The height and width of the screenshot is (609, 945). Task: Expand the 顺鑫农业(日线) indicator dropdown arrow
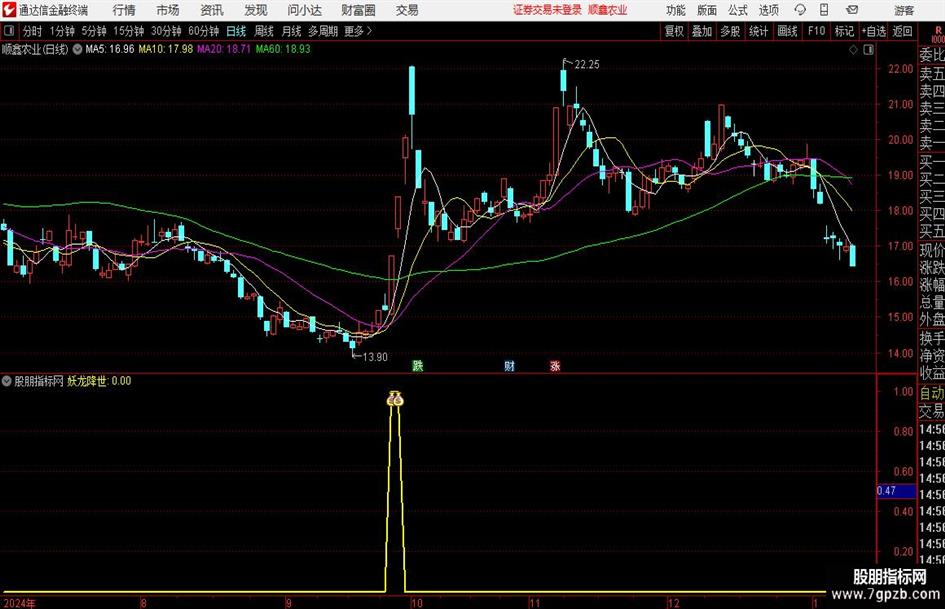pyautogui.click(x=77, y=49)
